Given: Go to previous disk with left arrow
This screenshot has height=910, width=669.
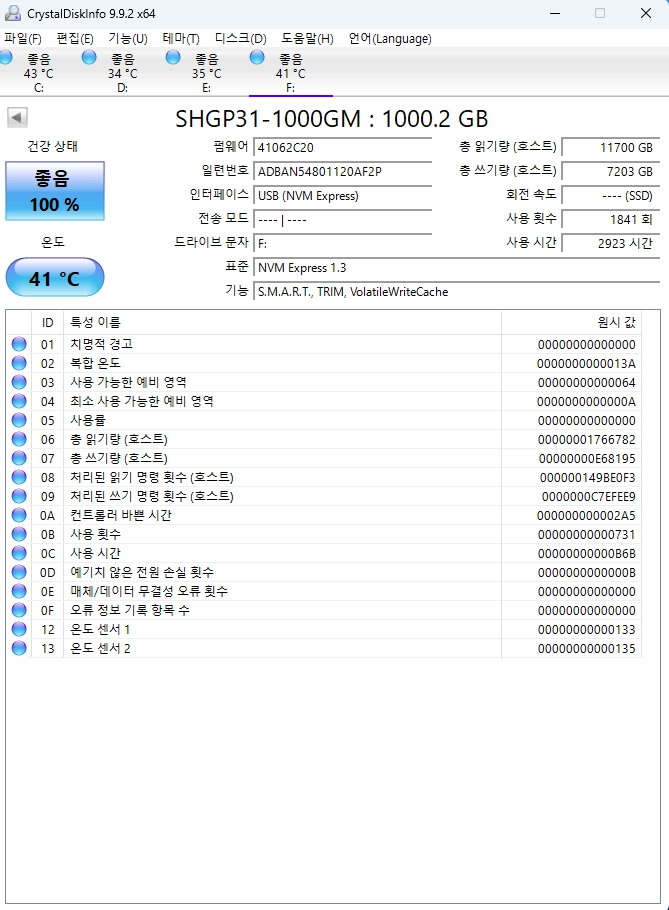Looking at the screenshot, I should 17,117.
